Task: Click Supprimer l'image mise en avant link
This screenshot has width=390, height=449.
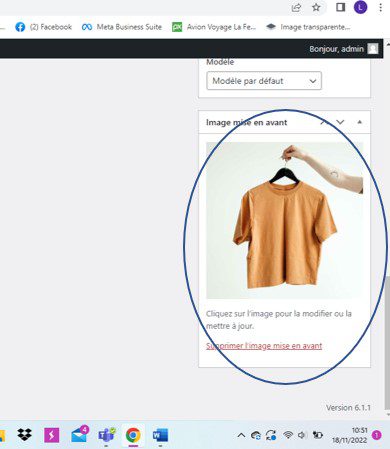Action: (x=264, y=346)
